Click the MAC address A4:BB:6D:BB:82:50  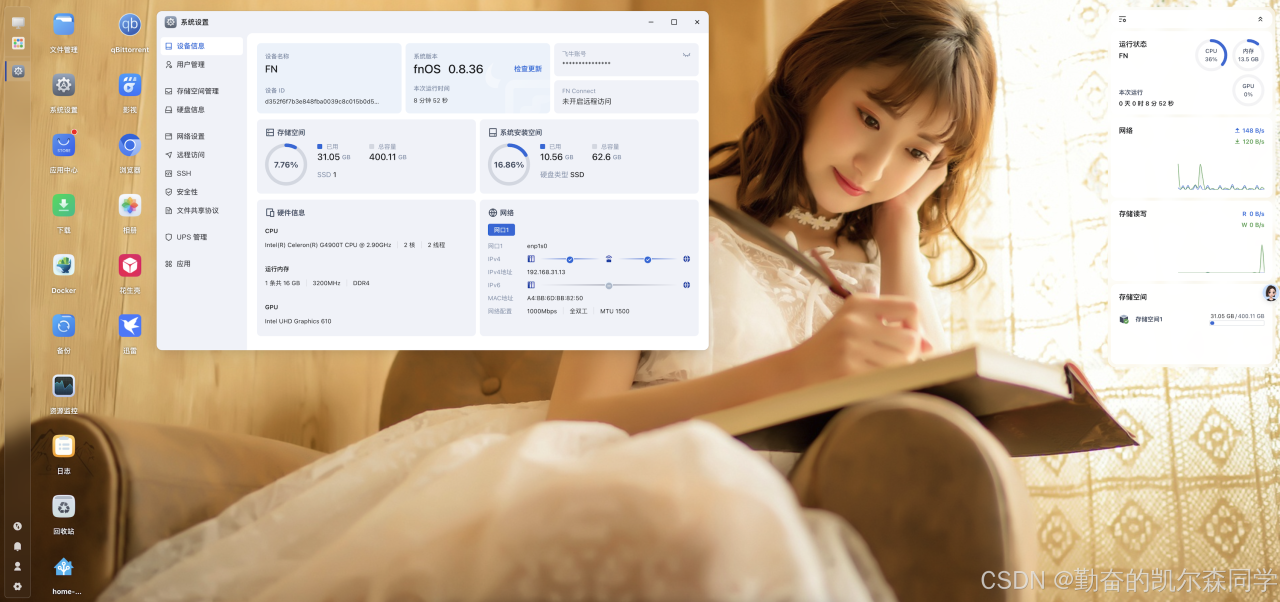point(555,298)
